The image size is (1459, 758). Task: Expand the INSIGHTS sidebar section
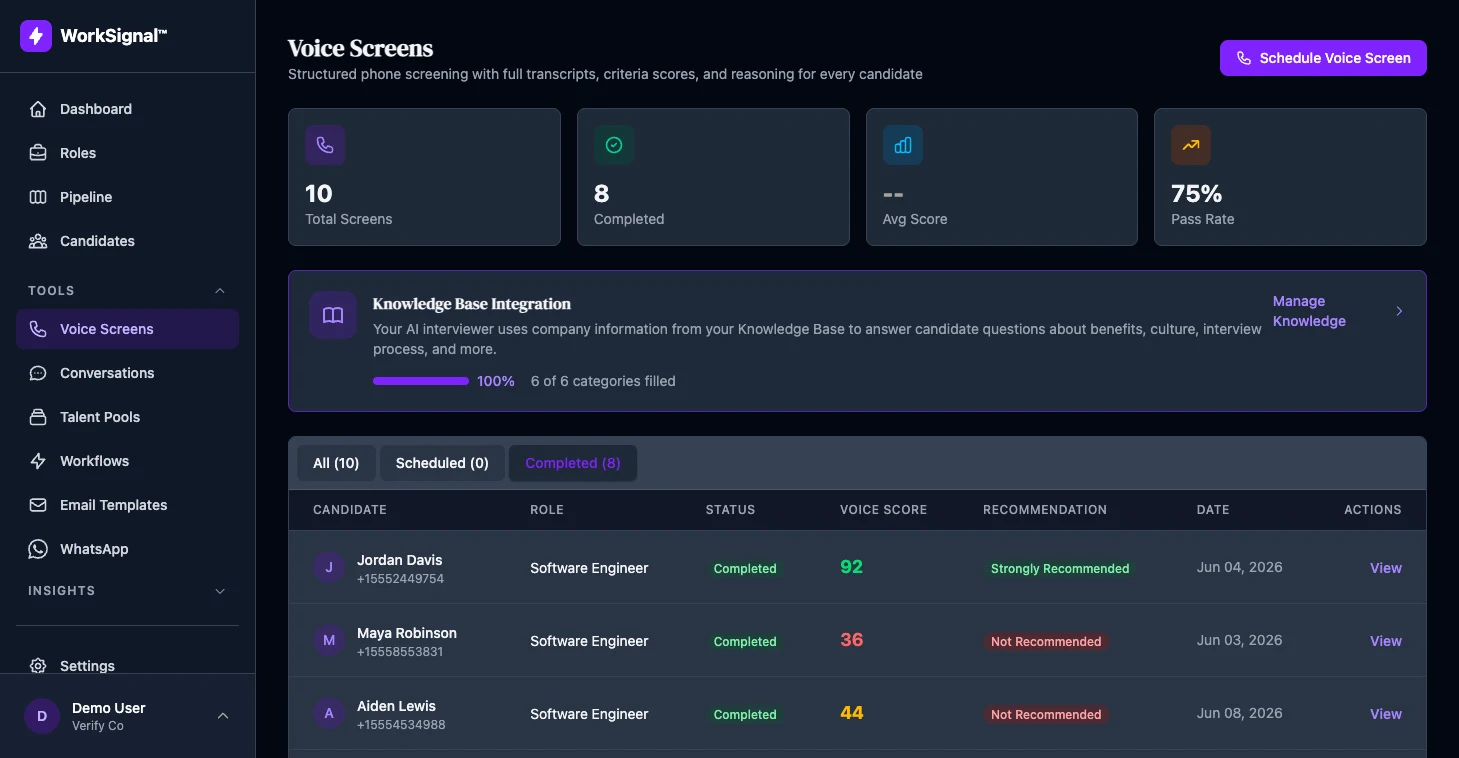point(220,591)
